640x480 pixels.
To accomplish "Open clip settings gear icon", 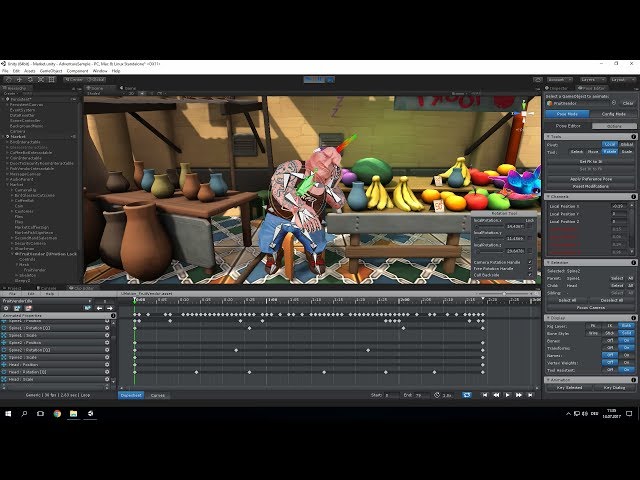I will 6,308.
